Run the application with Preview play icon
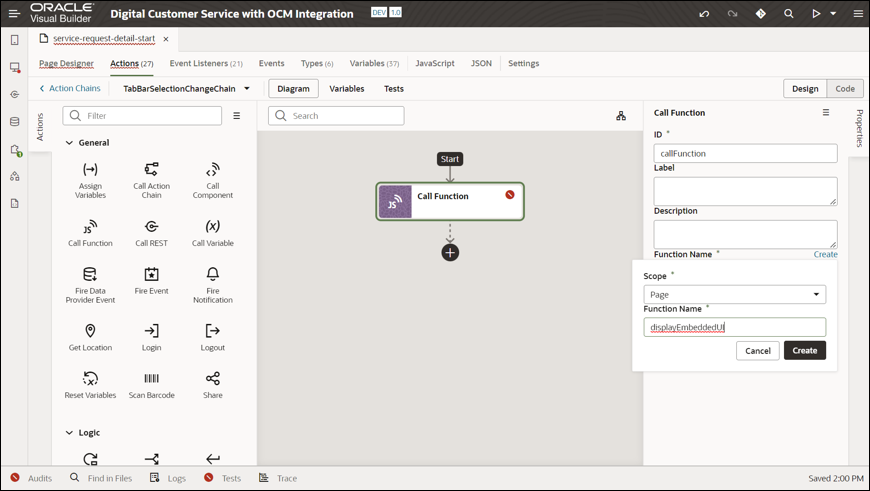This screenshot has width=870, height=491. [816, 13]
